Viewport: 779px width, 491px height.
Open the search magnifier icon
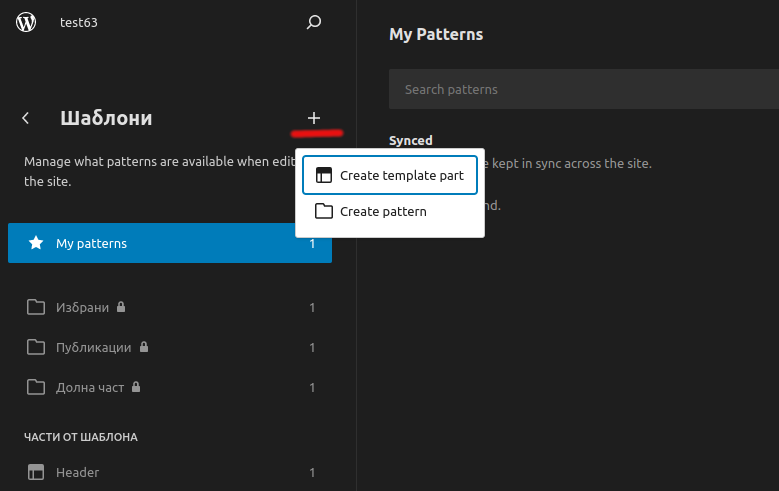[x=314, y=22]
